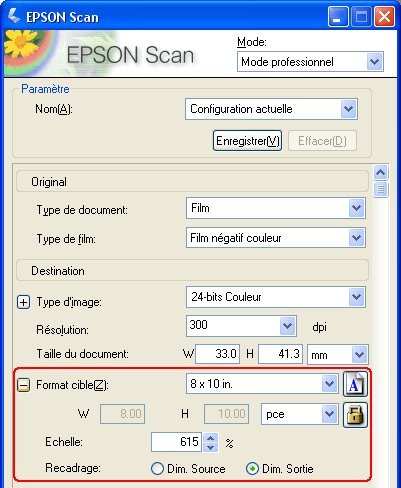Image resolution: width=401 pixels, height=488 pixels.
Task: Decrease Echelle value with down spinner arrow
Action: 211,447
